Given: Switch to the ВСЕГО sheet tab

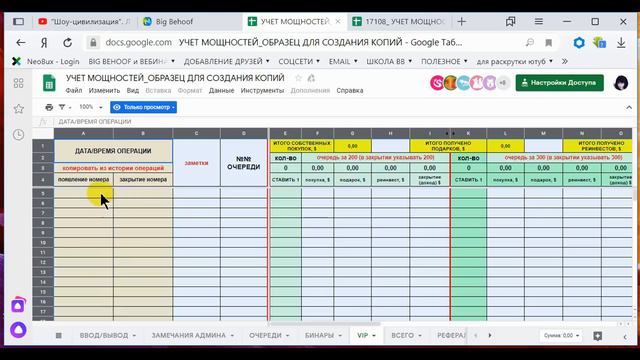Looking at the screenshot, I should click(x=402, y=335).
